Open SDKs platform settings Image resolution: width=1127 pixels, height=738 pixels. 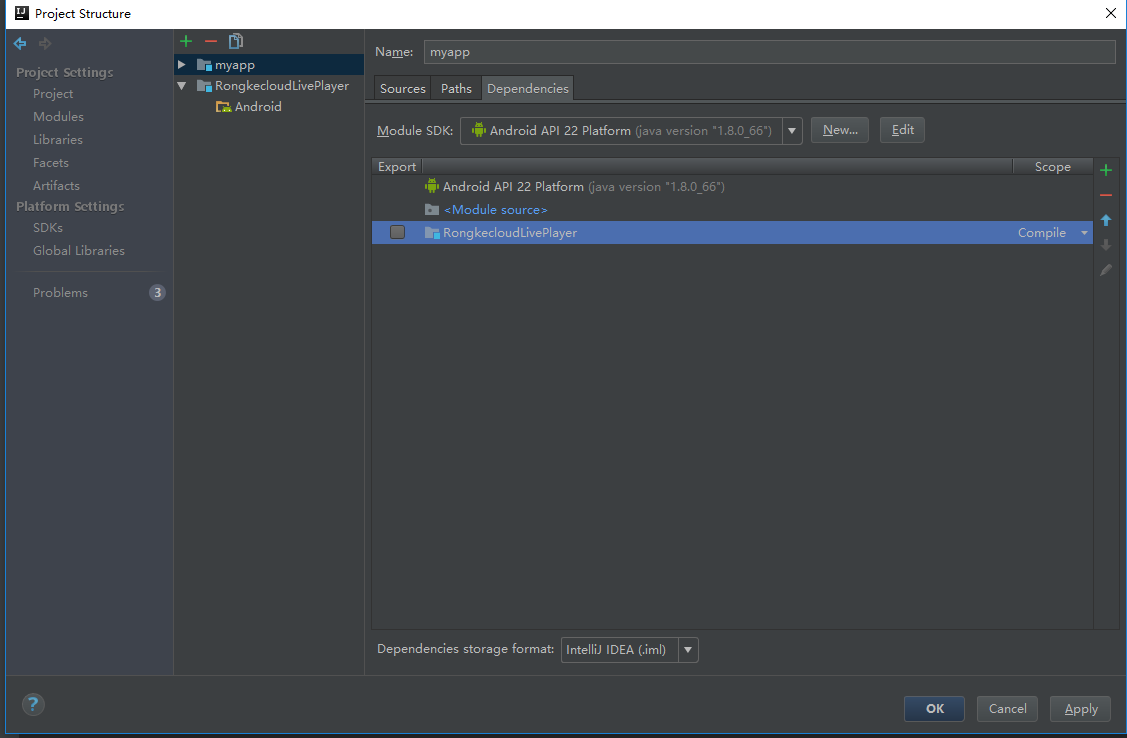click(48, 228)
